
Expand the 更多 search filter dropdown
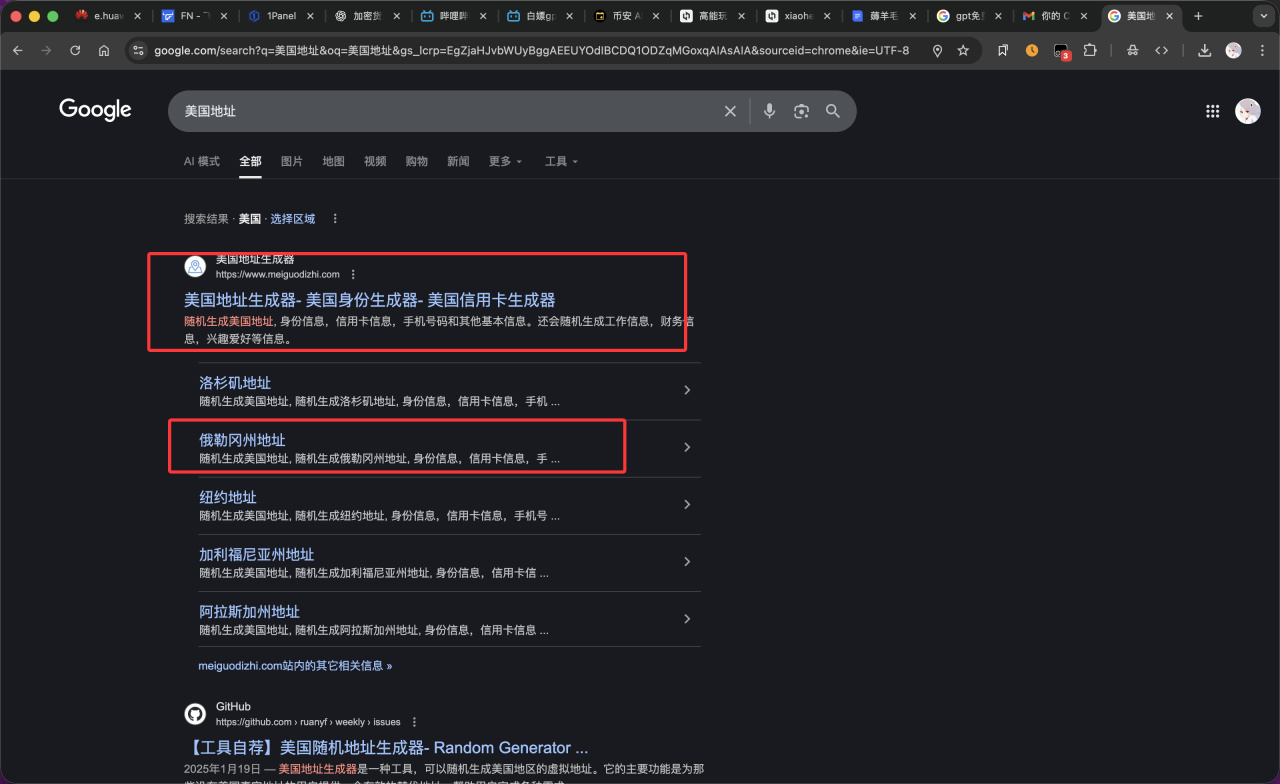(505, 161)
